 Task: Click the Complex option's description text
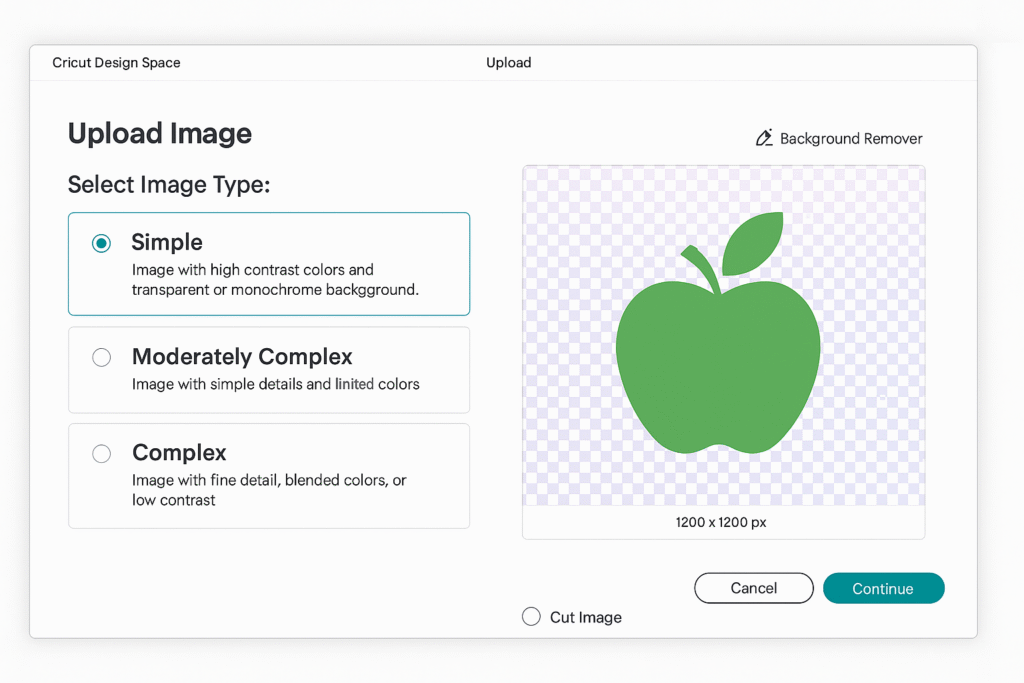tap(268, 490)
